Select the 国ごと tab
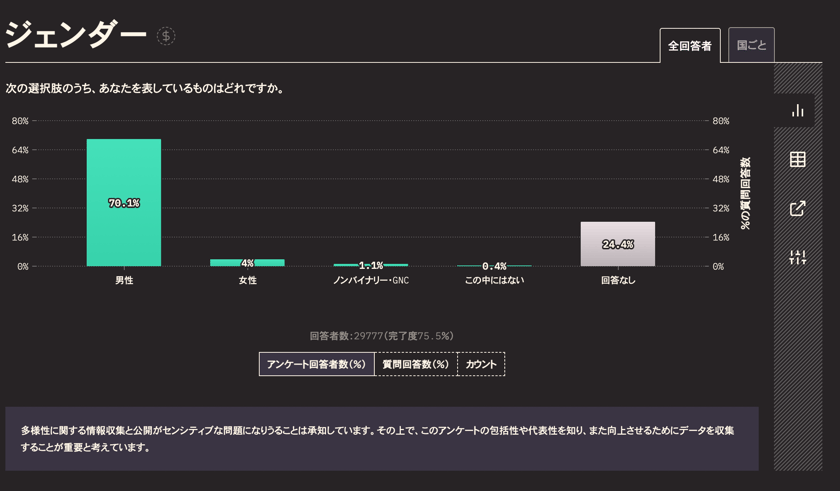840x491 pixels. pos(752,45)
